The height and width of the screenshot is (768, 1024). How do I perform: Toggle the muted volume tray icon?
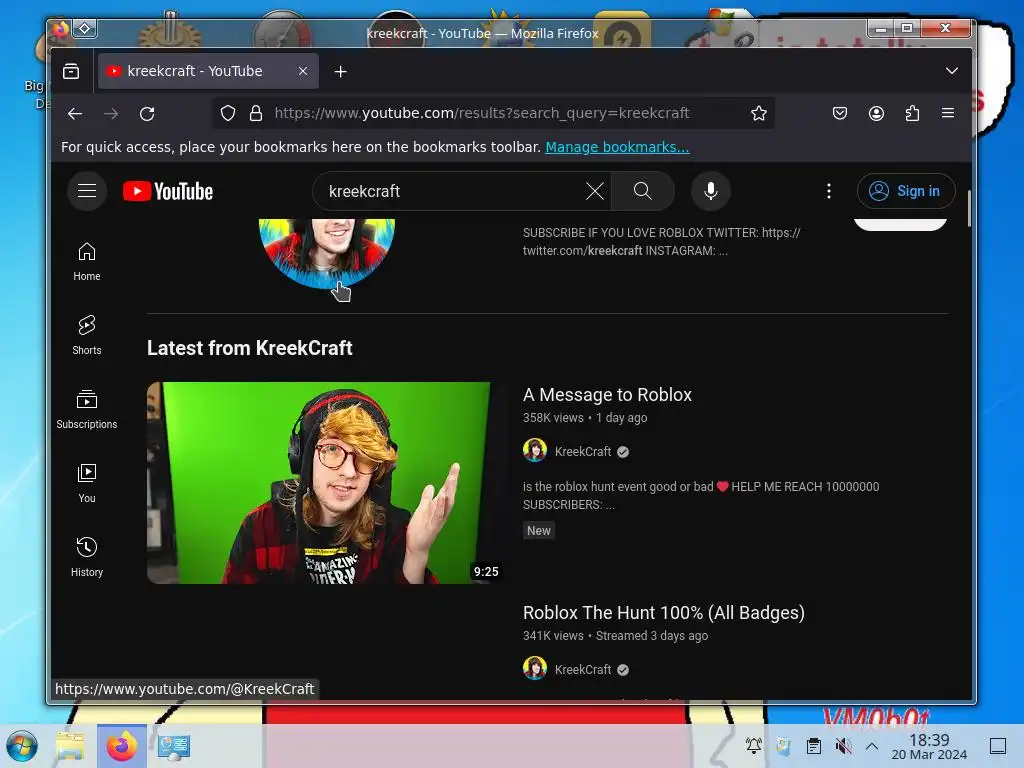tap(843, 745)
